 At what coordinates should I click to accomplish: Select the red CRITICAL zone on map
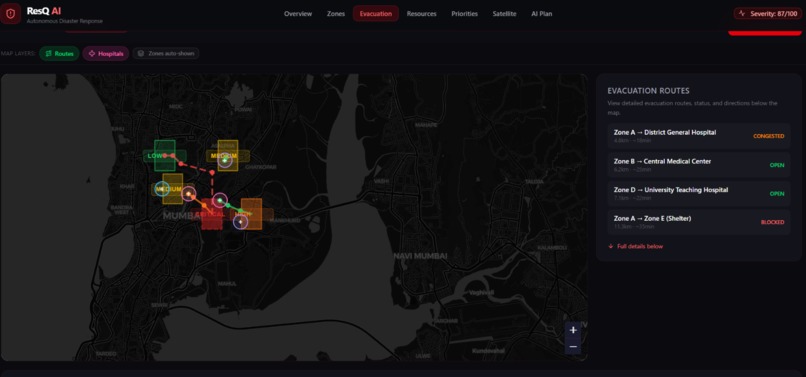click(x=212, y=214)
